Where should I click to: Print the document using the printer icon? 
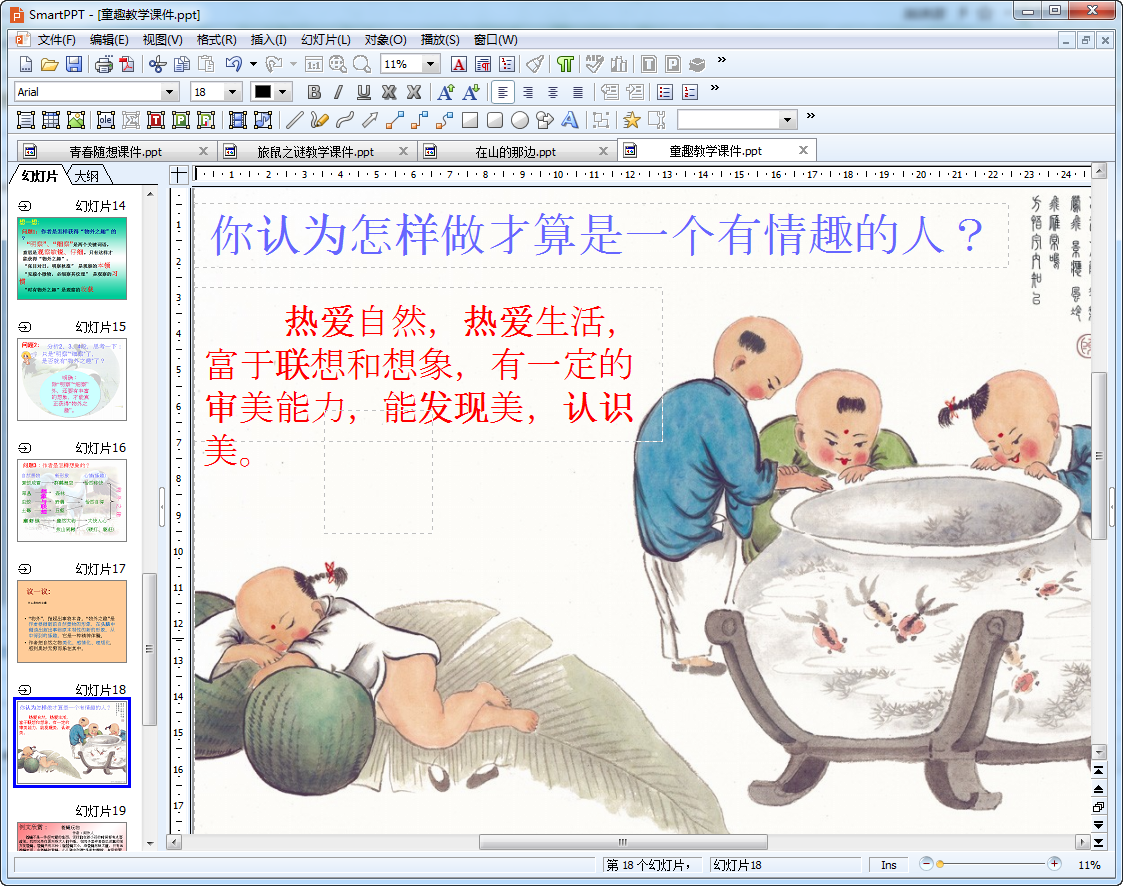tap(104, 64)
